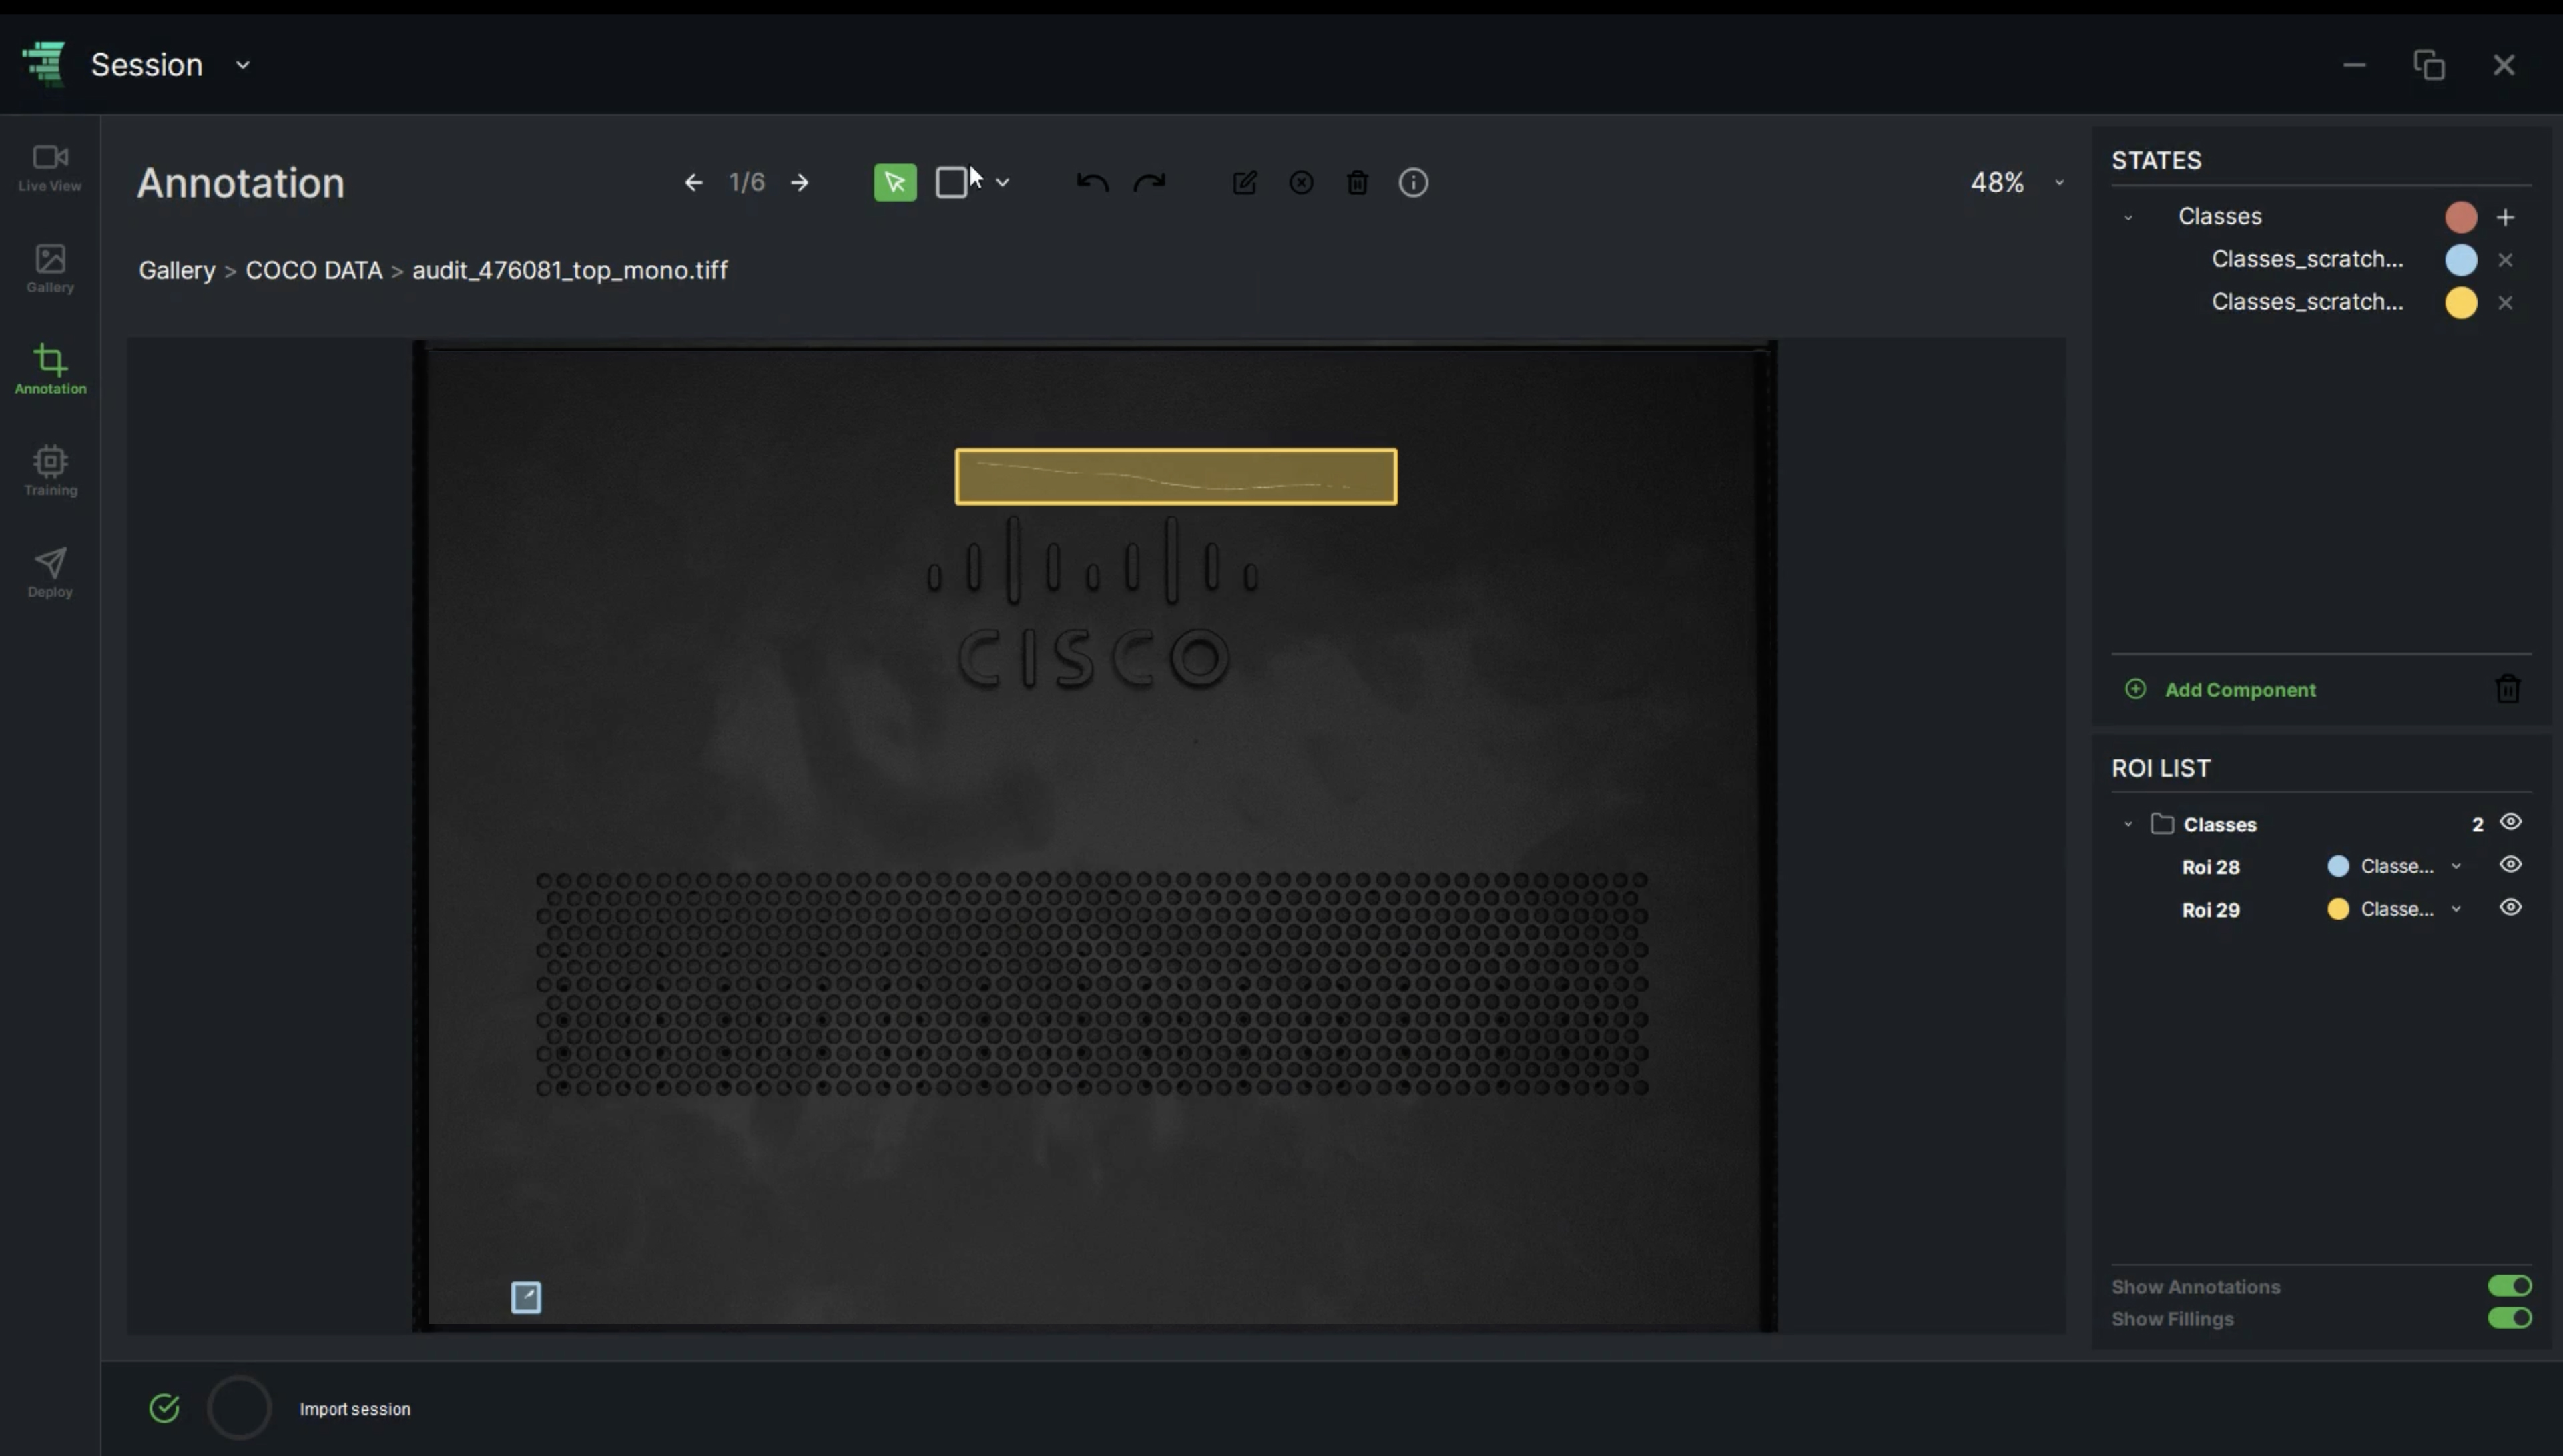Select the blue Classes_scratch state label

2307,259
